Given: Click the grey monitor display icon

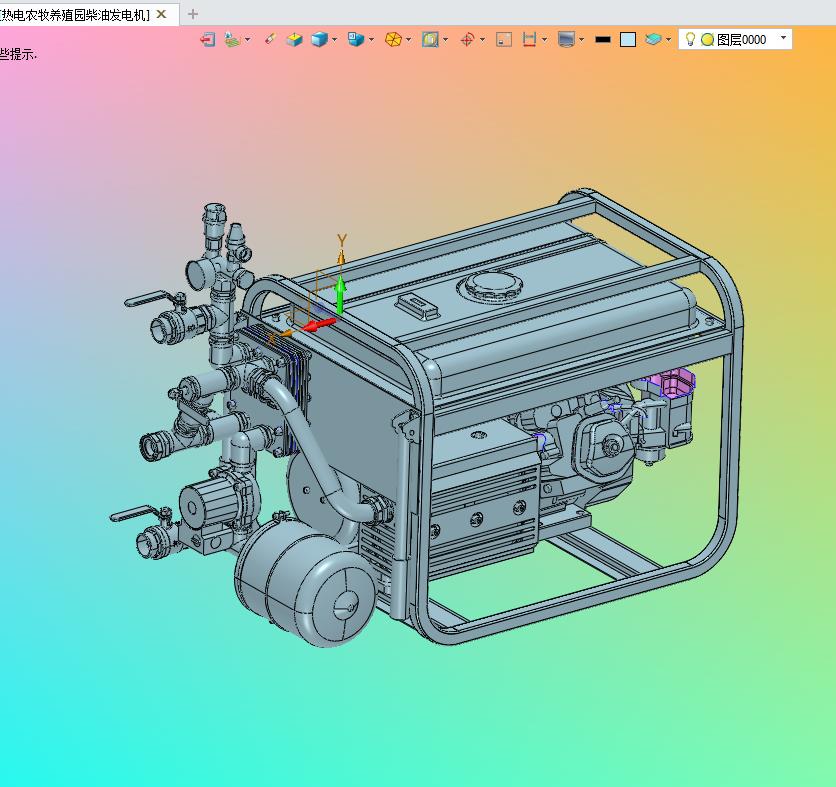Looking at the screenshot, I should coord(566,39).
